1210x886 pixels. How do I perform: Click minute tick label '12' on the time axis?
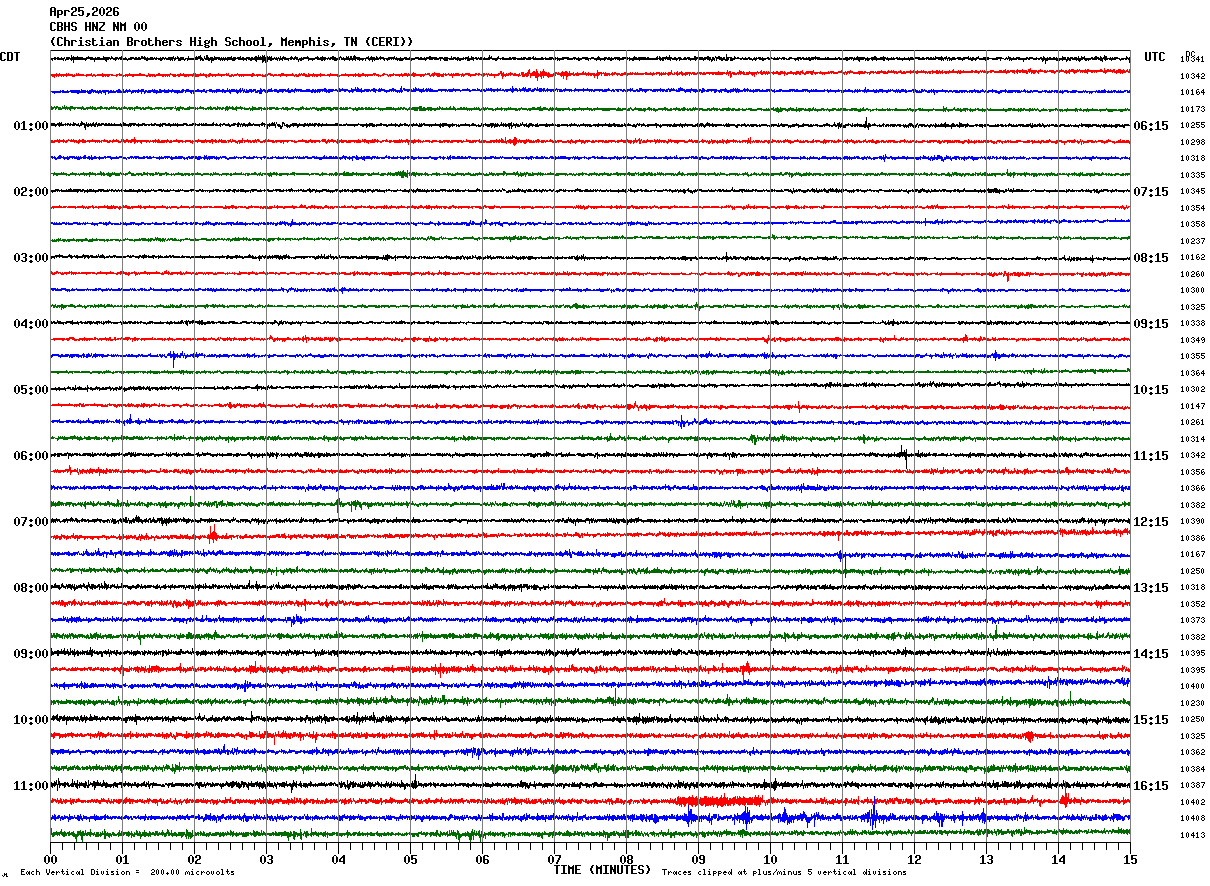coord(914,859)
